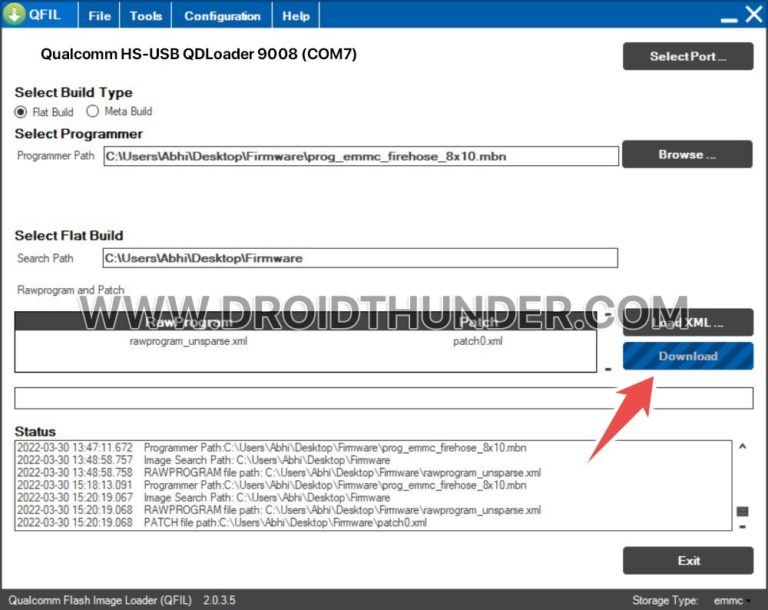
Task: Click the Download button to flash firmware
Action: point(688,356)
